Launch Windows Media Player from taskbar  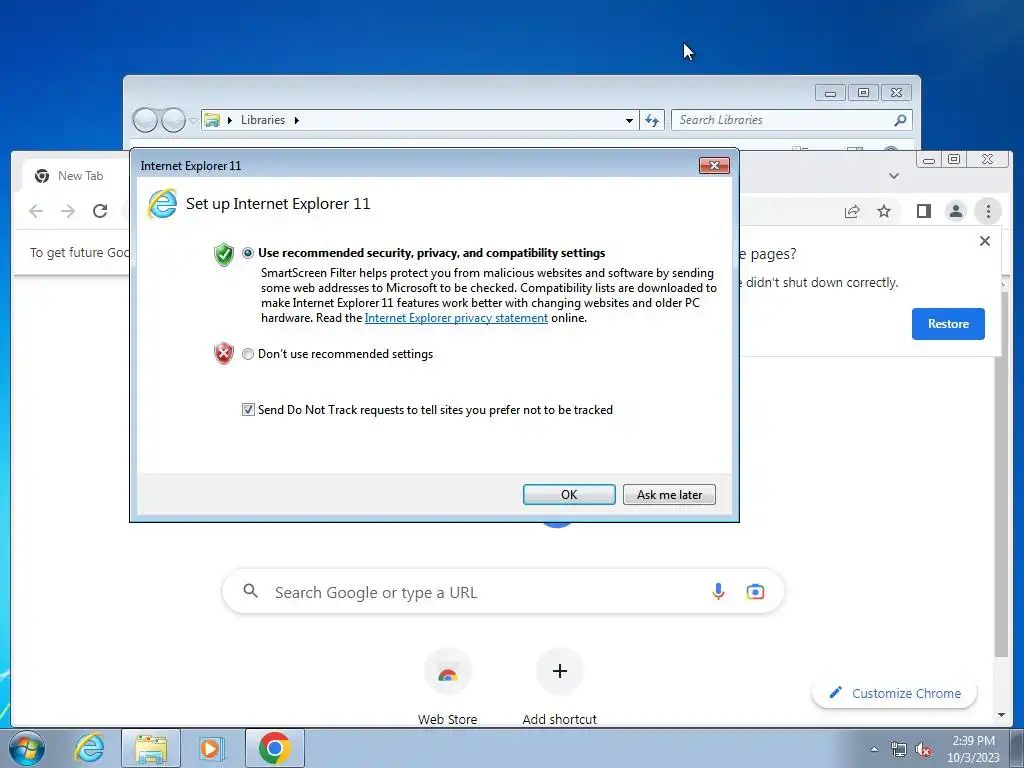click(x=211, y=748)
